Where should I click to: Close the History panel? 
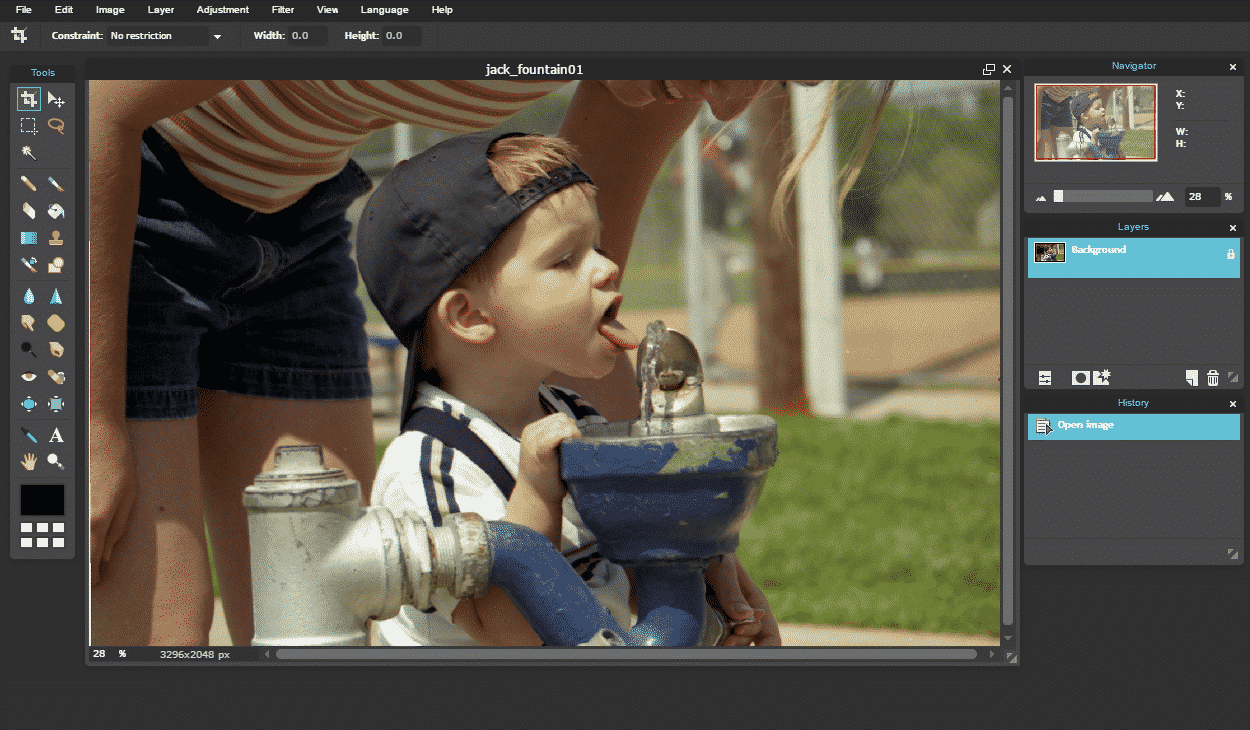(1233, 404)
